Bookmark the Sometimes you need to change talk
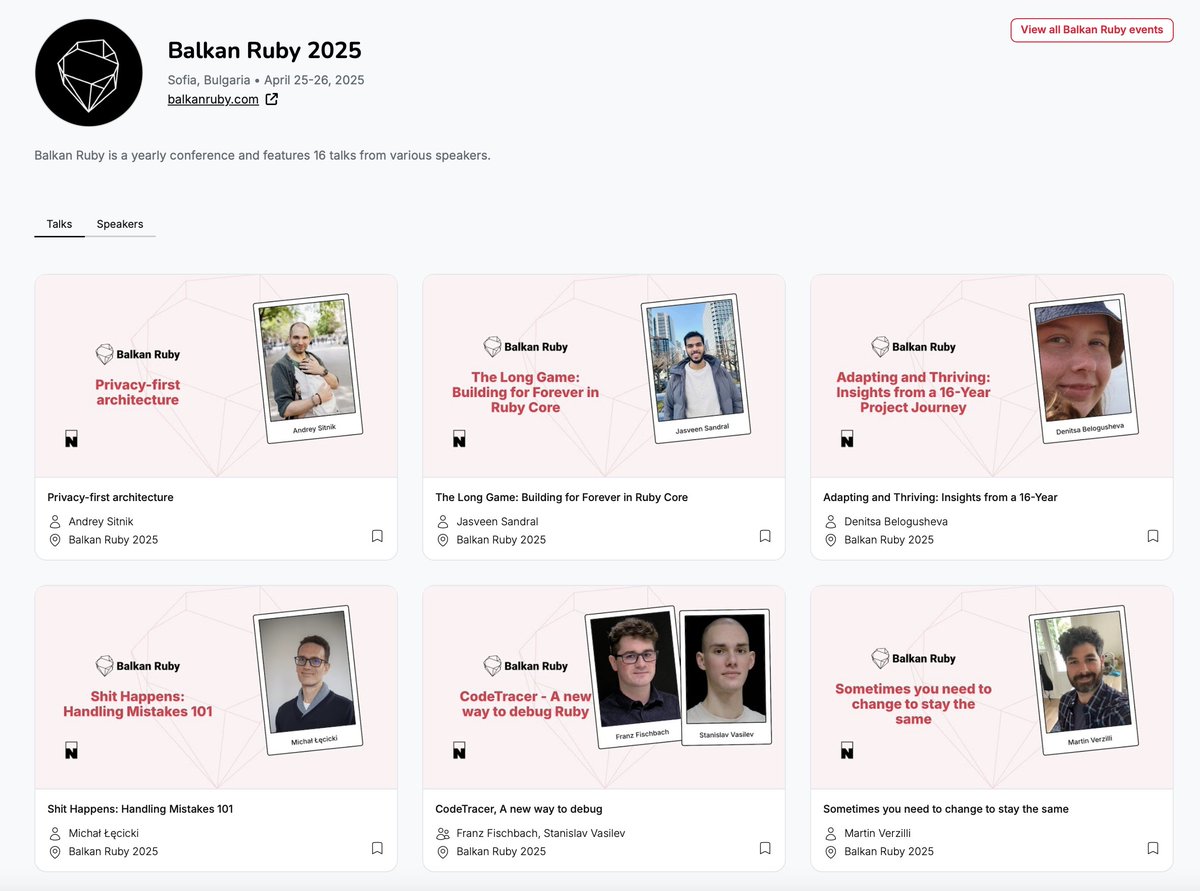 pyautogui.click(x=1153, y=848)
